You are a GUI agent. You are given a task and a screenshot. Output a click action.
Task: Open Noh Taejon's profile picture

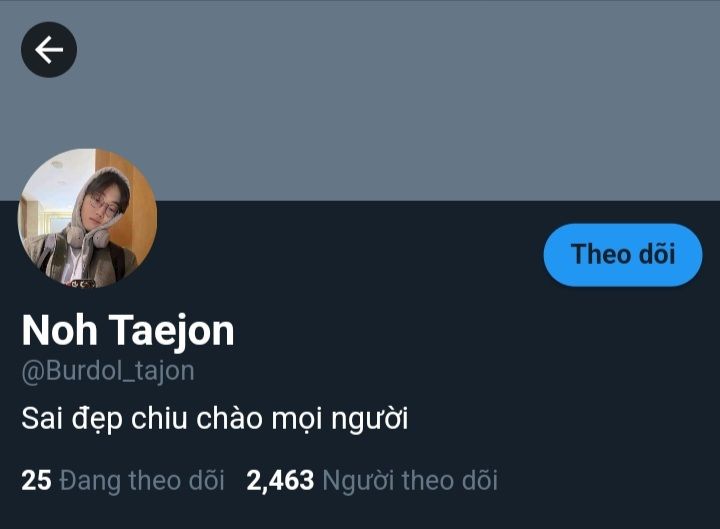tap(87, 218)
